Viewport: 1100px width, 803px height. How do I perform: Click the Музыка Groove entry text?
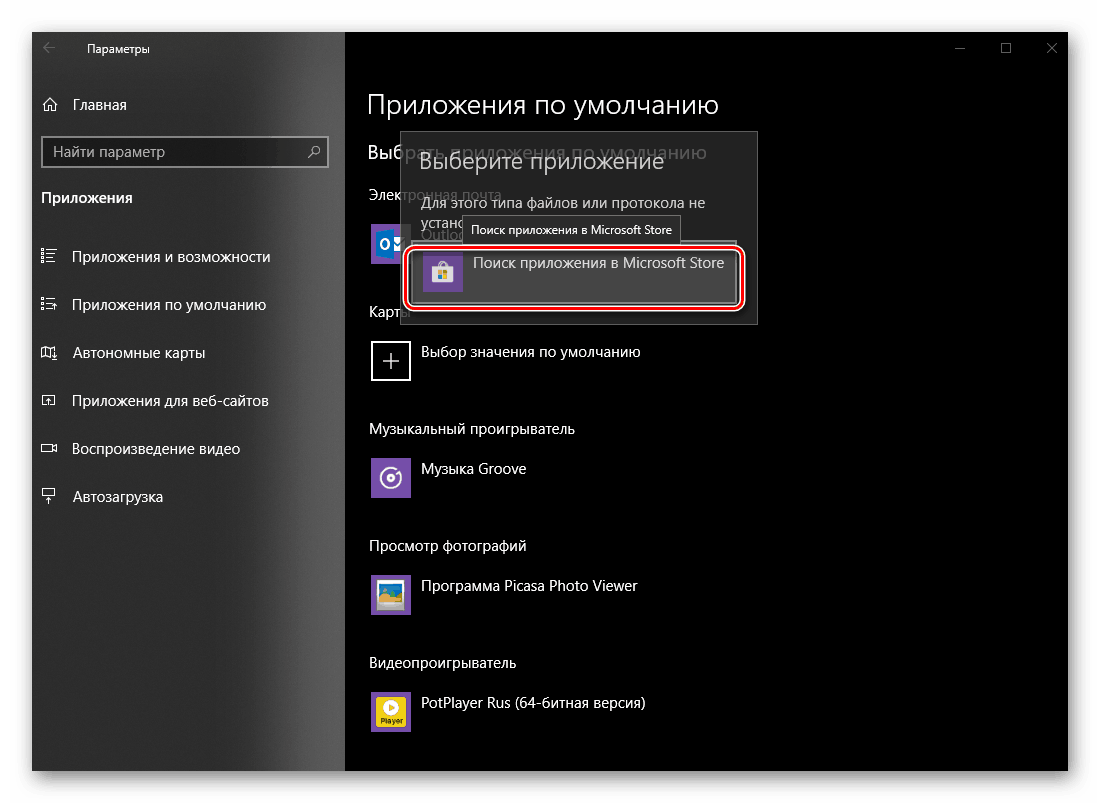(474, 468)
